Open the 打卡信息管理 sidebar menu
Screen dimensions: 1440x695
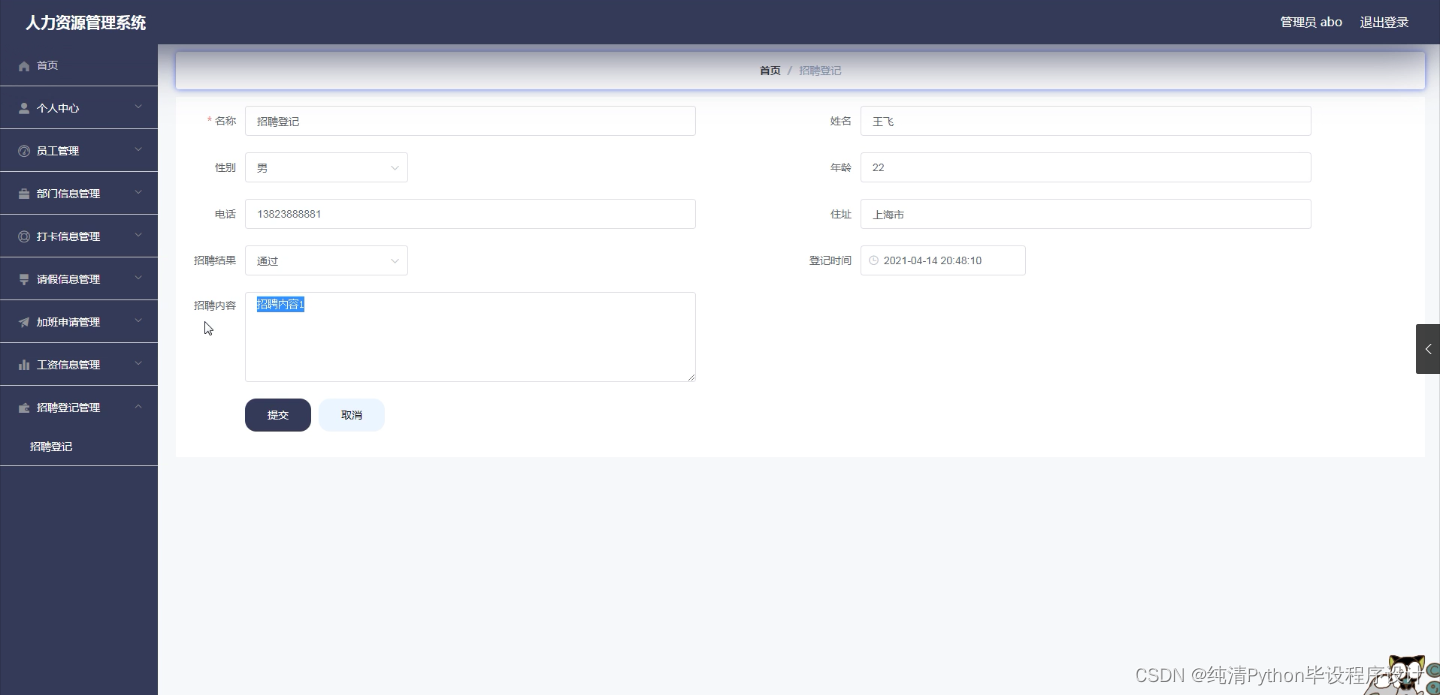[x=79, y=237]
